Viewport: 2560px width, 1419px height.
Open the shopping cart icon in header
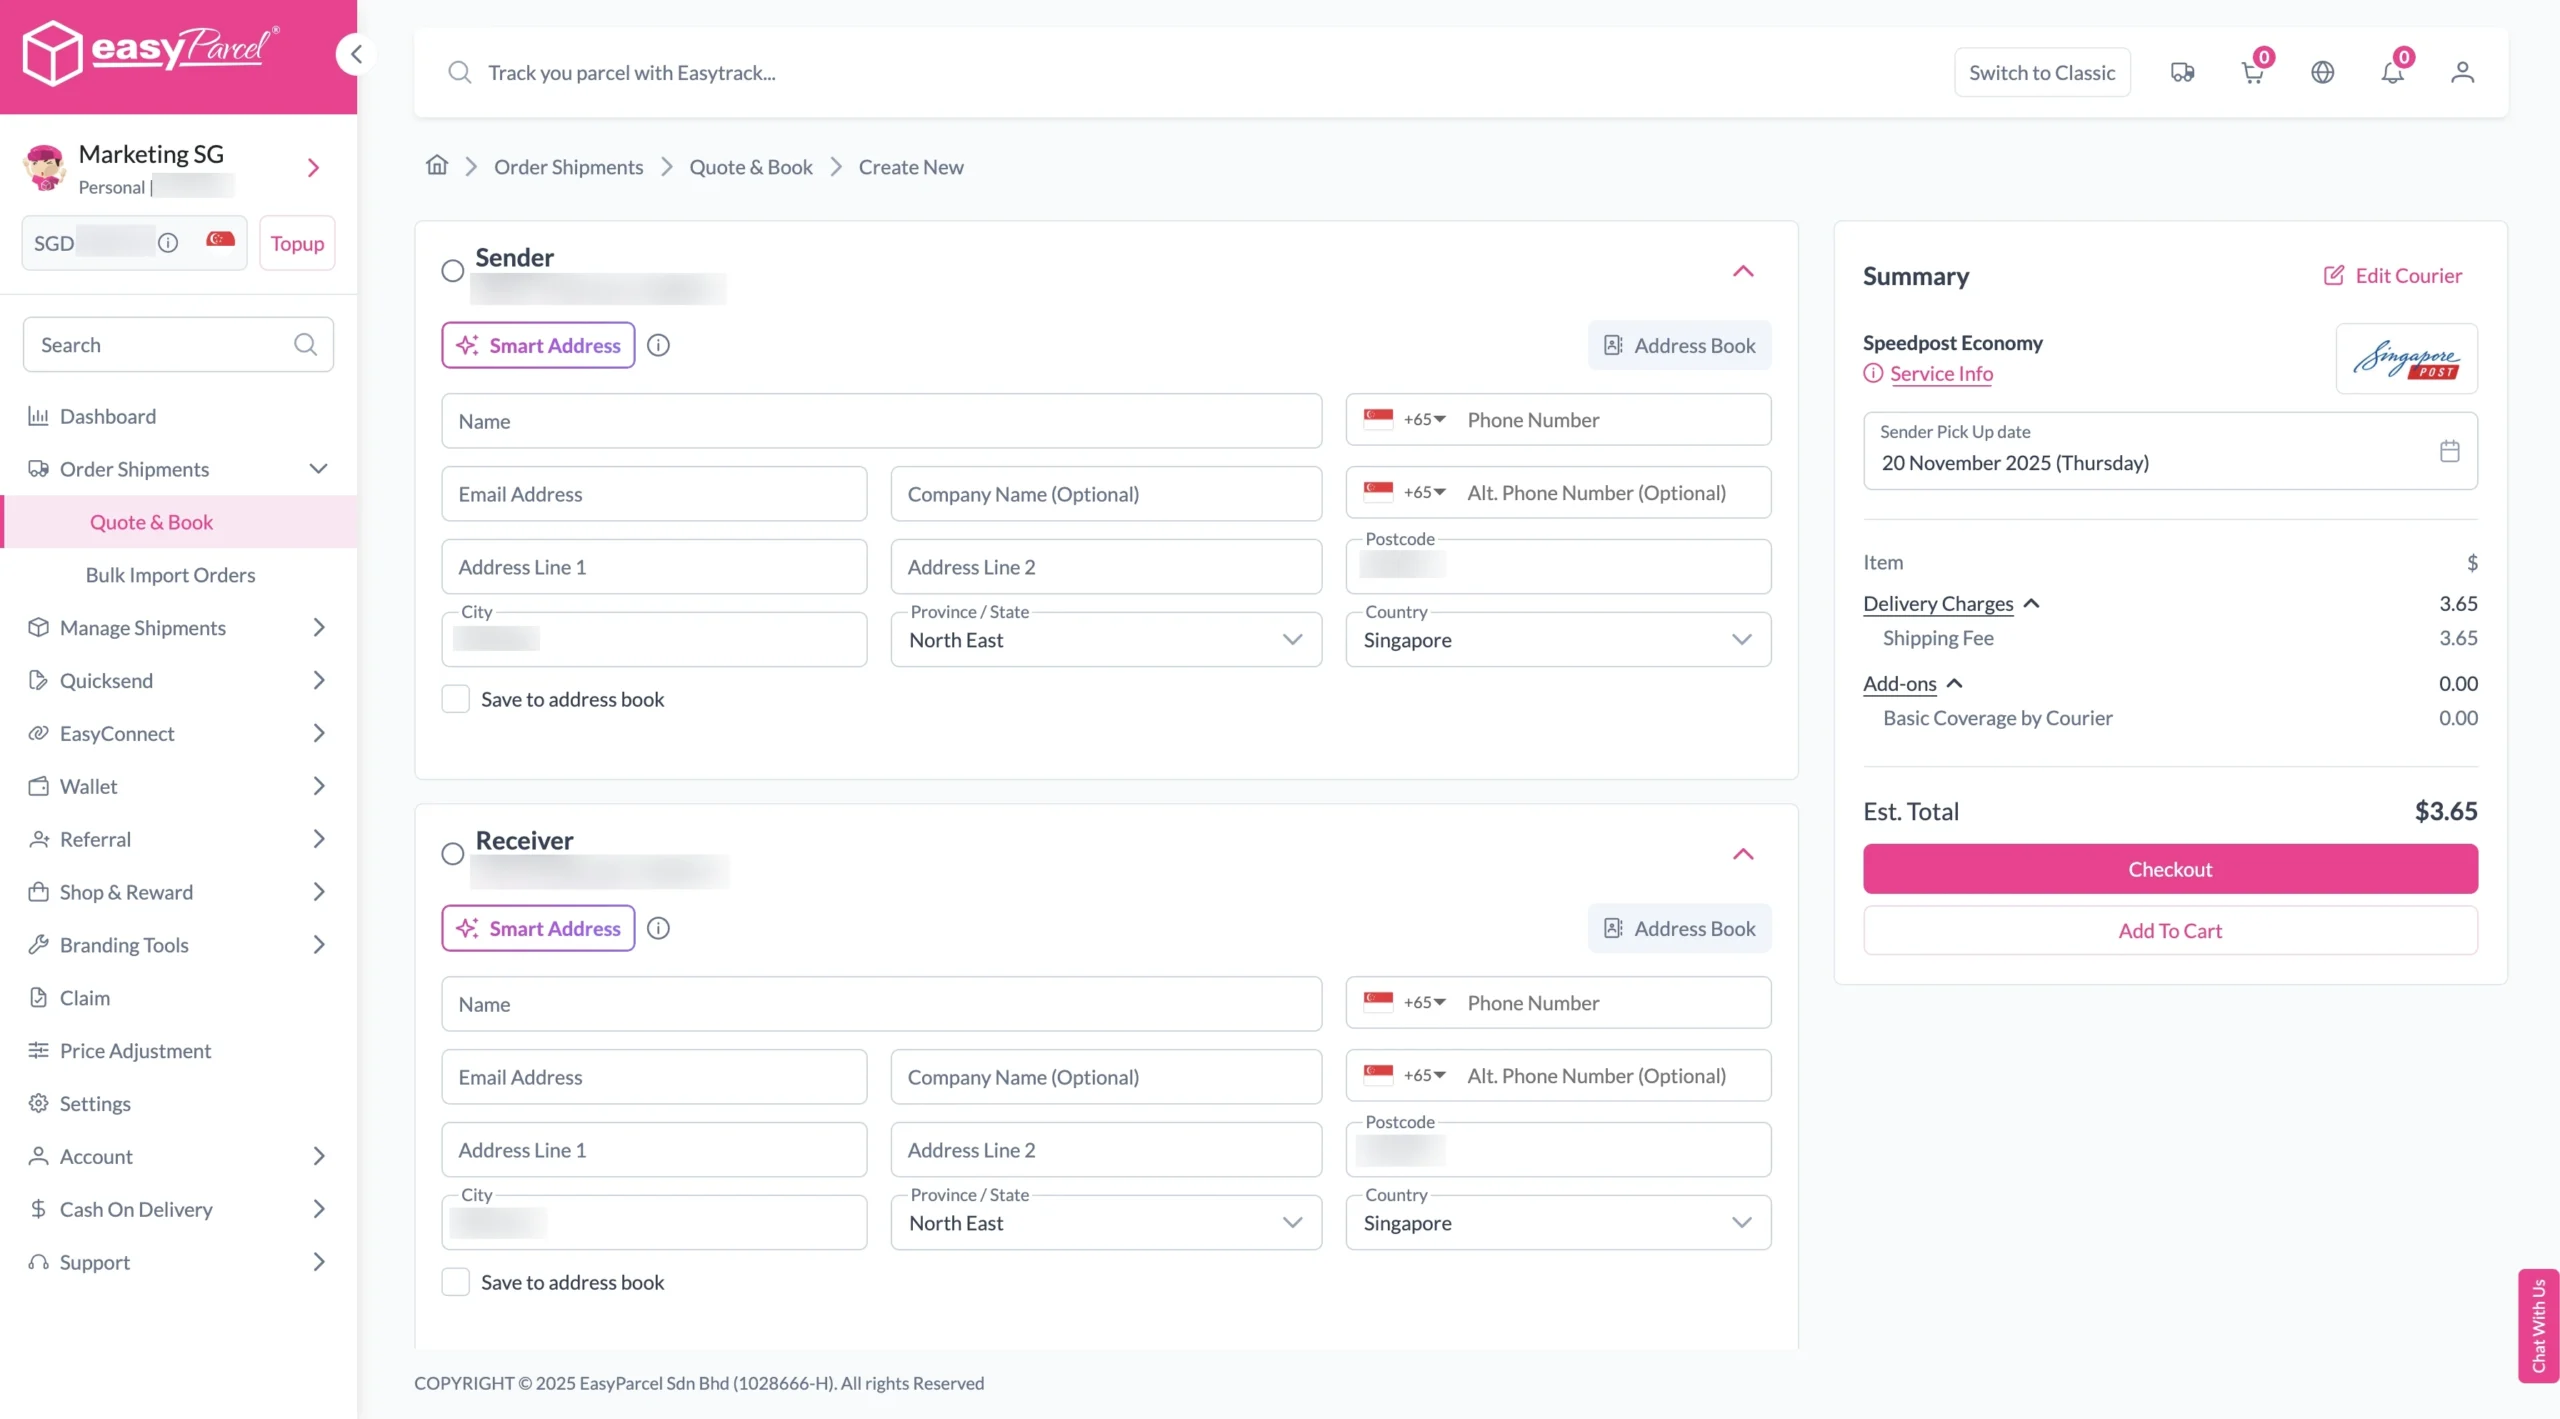pos(2252,73)
